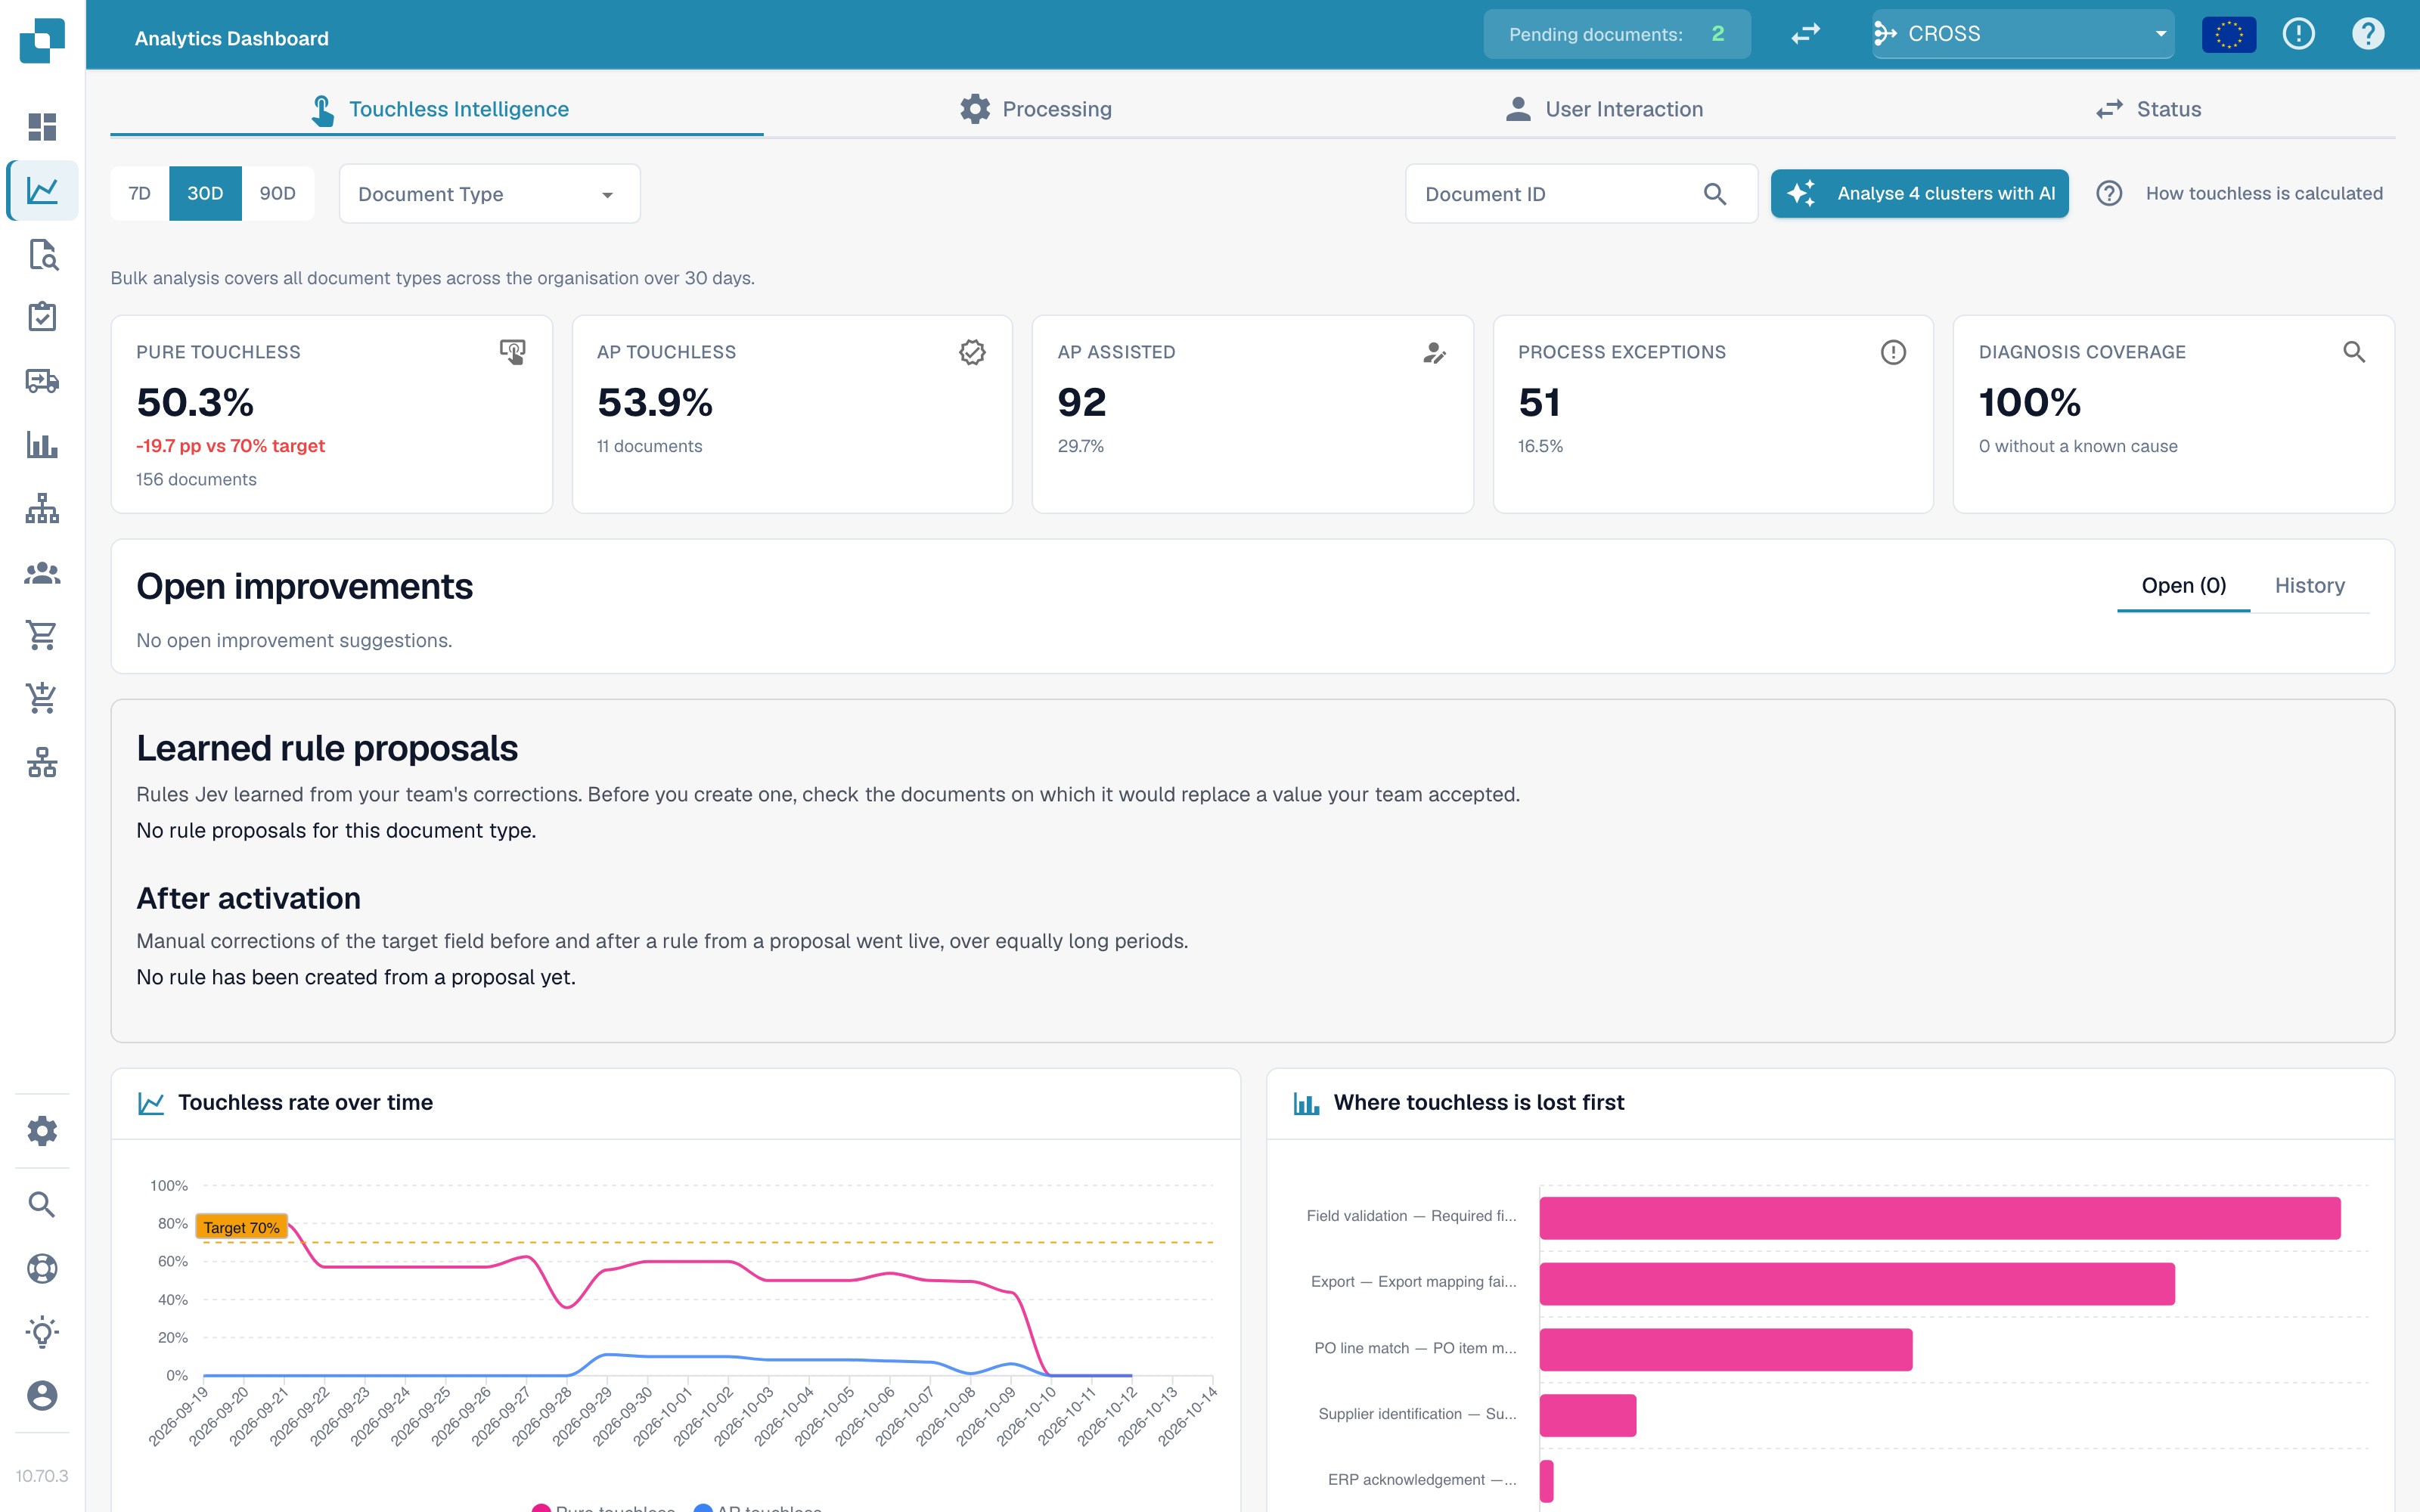Open the lightbulb ideas sidebar icon

click(42, 1332)
